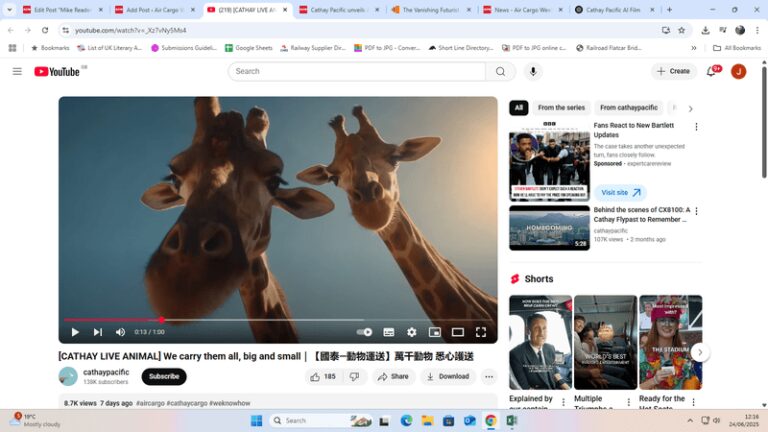Toggle autoplay switch in player controls
This screenshot has height=432, width=768.
click(x=365, y=332)
